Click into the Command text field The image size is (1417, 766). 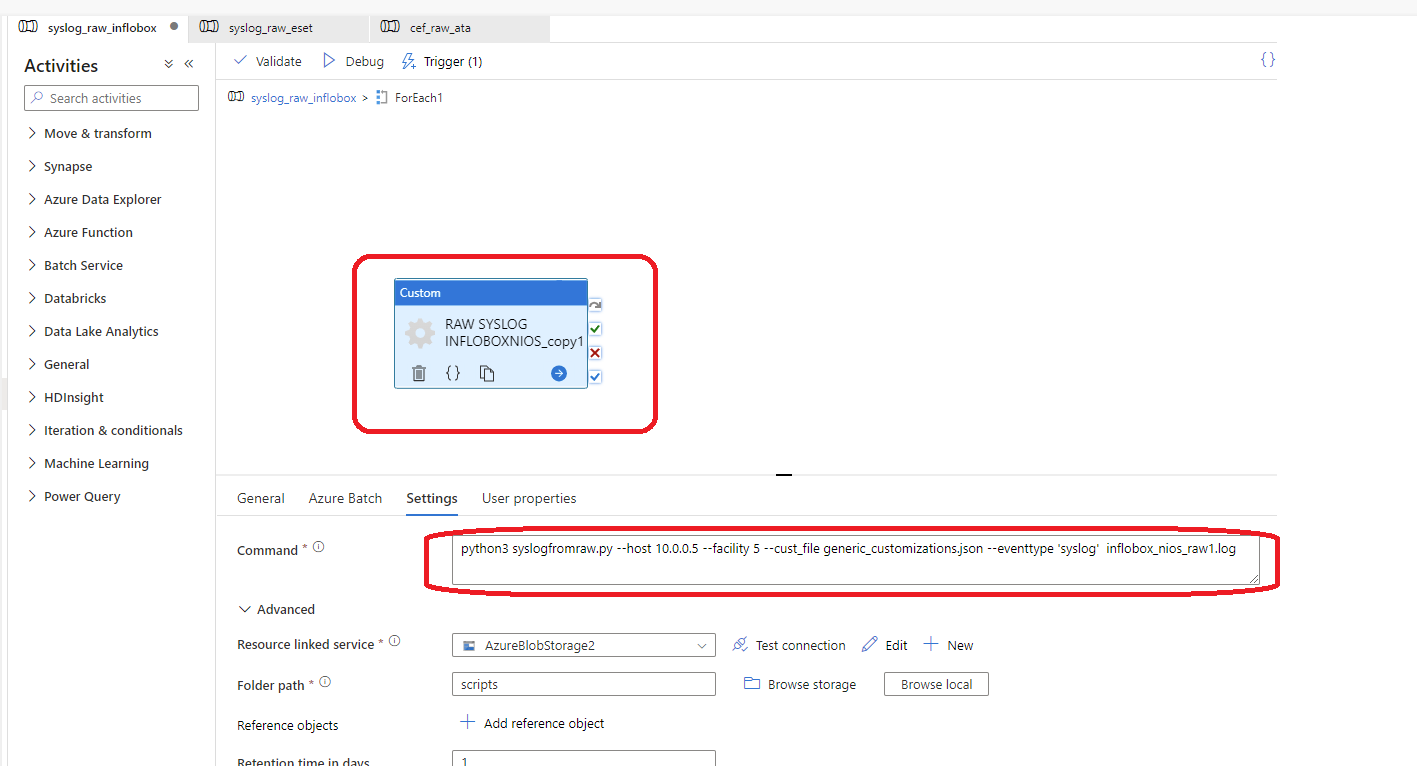pos(855,561)
